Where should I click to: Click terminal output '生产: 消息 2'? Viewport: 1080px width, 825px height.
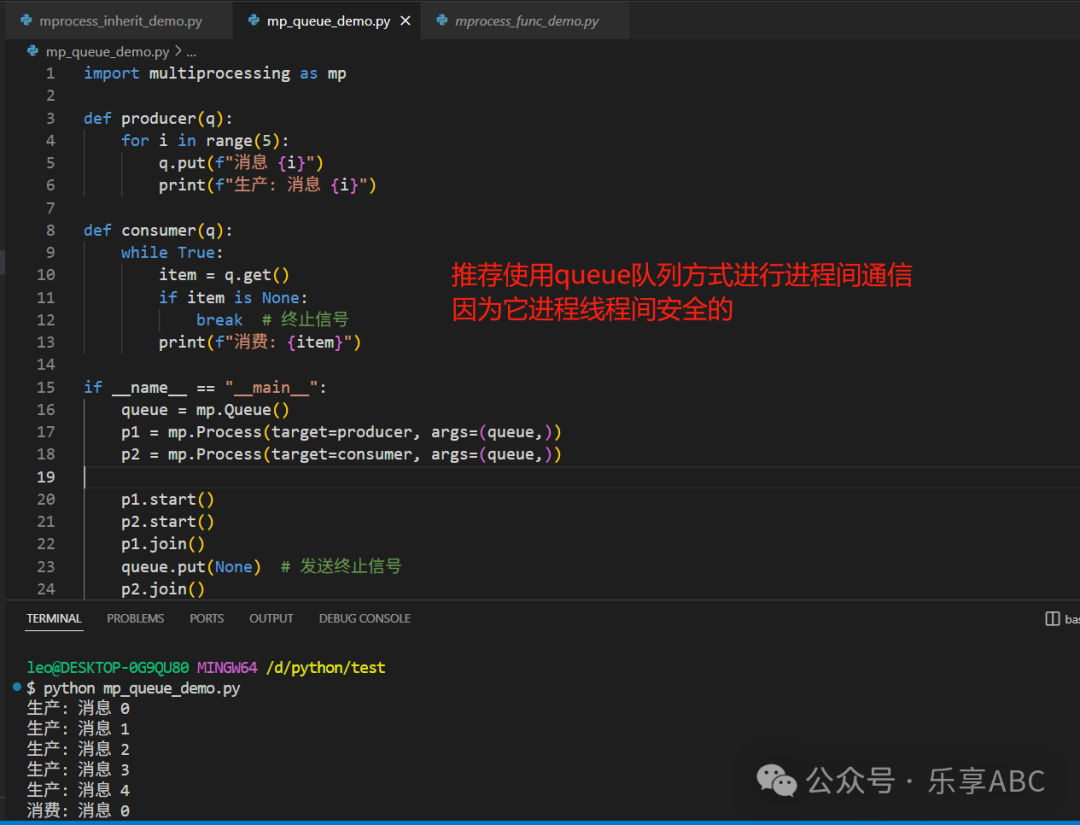click(78, 749)
